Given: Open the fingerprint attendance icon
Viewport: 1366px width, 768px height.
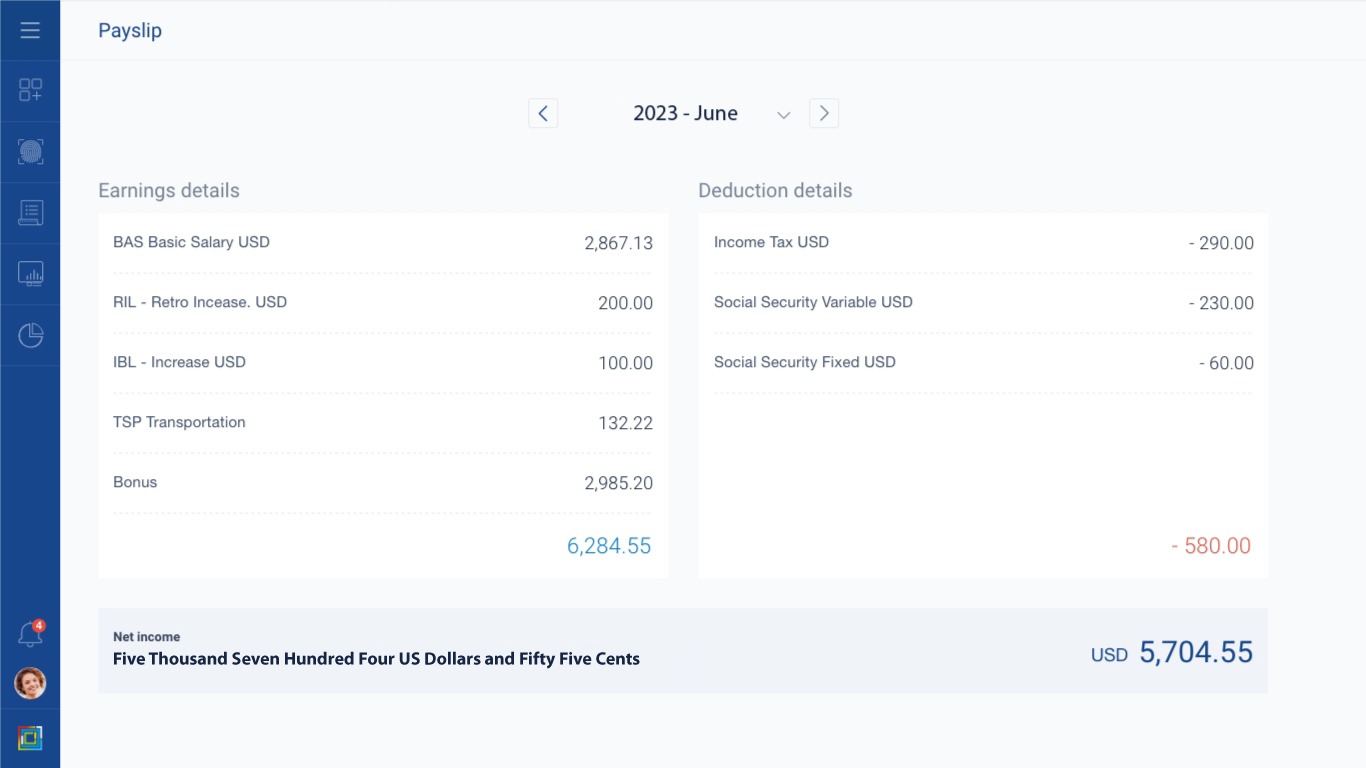Looking at the screenshot, I should click(x=29, y=152).
